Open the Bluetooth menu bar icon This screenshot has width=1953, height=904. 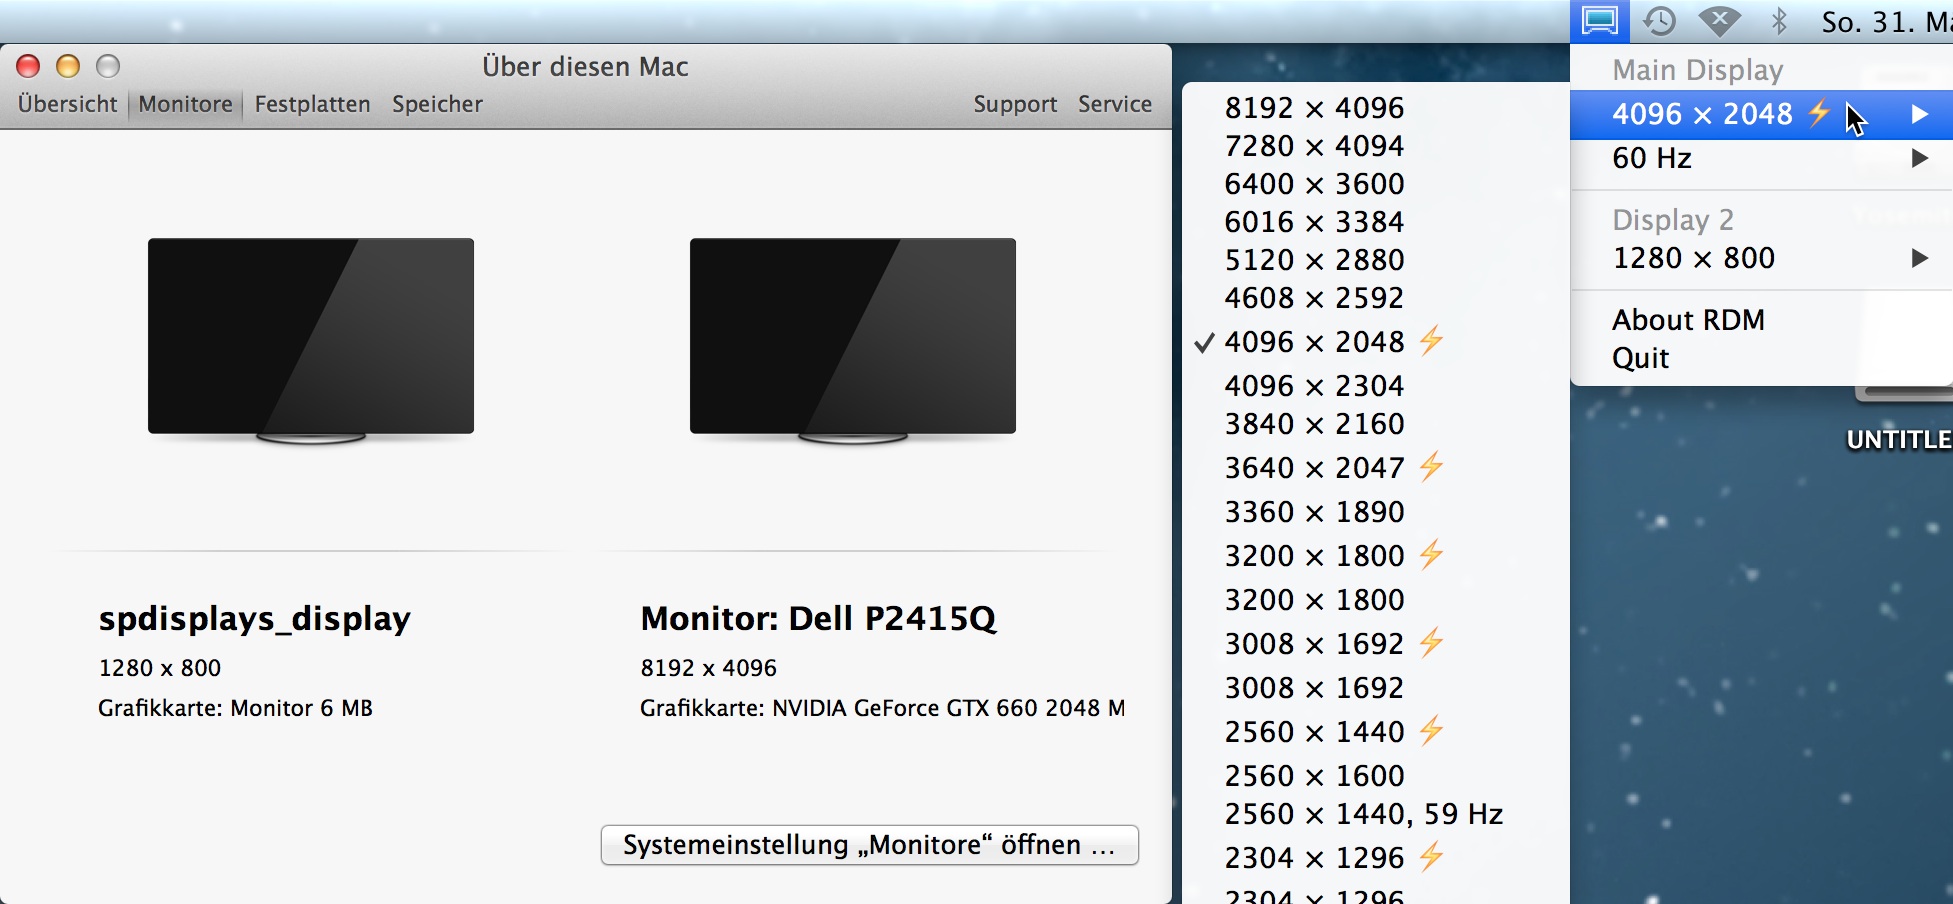tap(1779, 21)
